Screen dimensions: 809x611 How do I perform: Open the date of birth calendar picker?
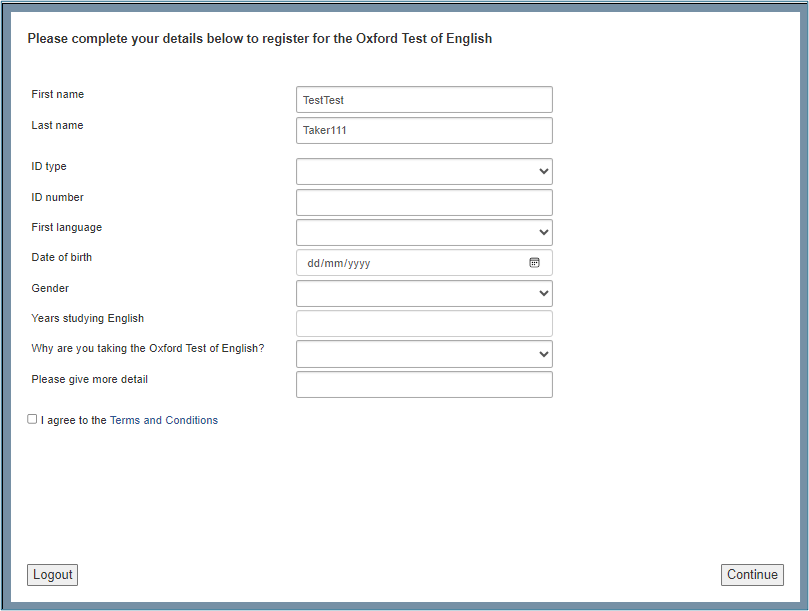[x=534, y=263]
